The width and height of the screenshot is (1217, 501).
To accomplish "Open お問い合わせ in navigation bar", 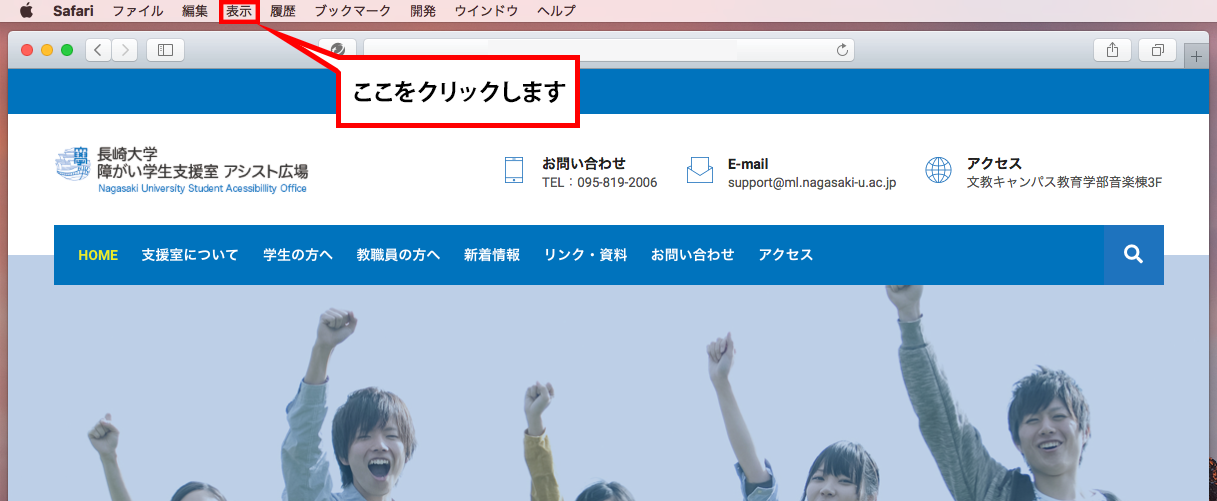I will (x=692, y=255).
